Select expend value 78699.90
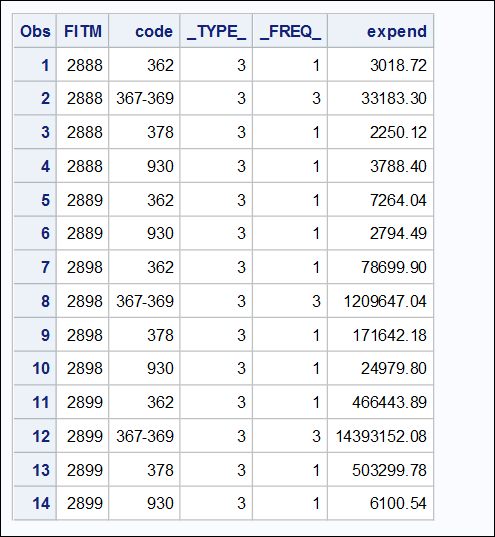The image size is (495, 537). click(394, 267)
